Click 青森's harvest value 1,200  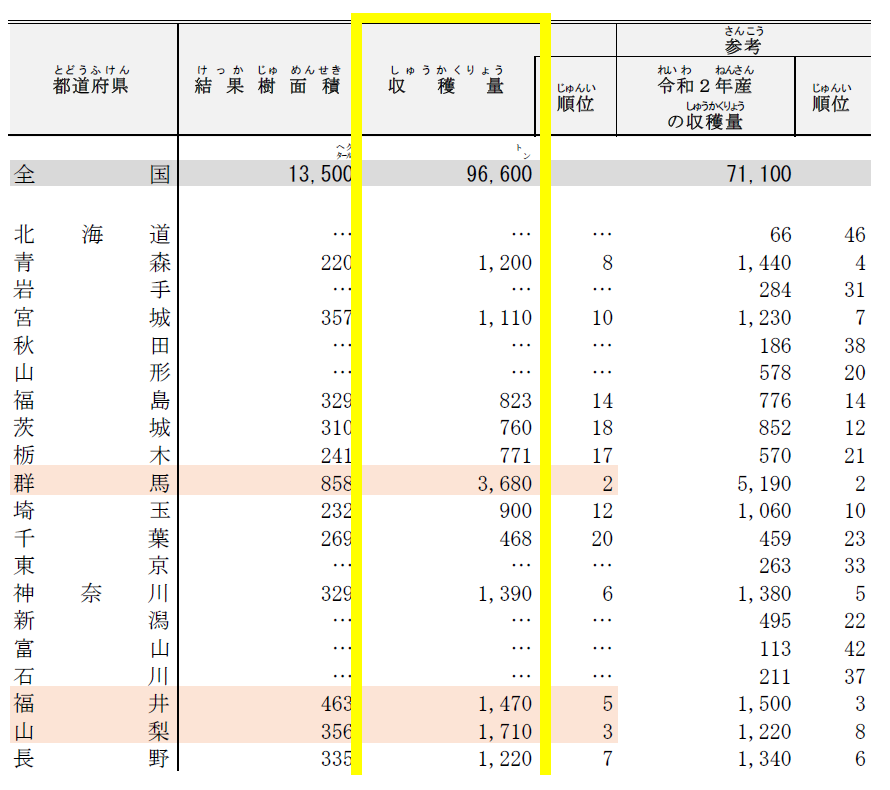pyautogui.click(x=504, y=263)
